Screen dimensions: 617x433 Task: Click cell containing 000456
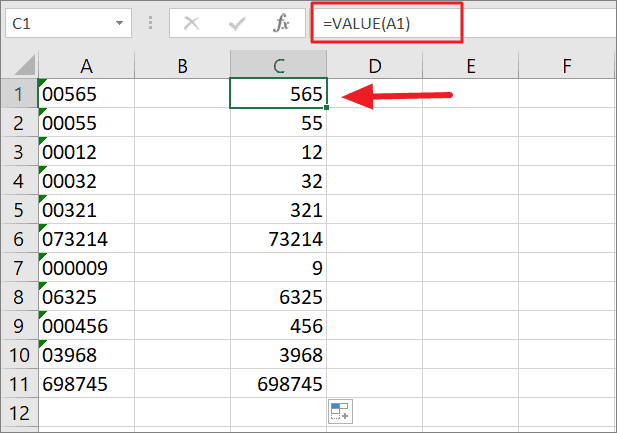pyautogui.click(x=86, y=326)
